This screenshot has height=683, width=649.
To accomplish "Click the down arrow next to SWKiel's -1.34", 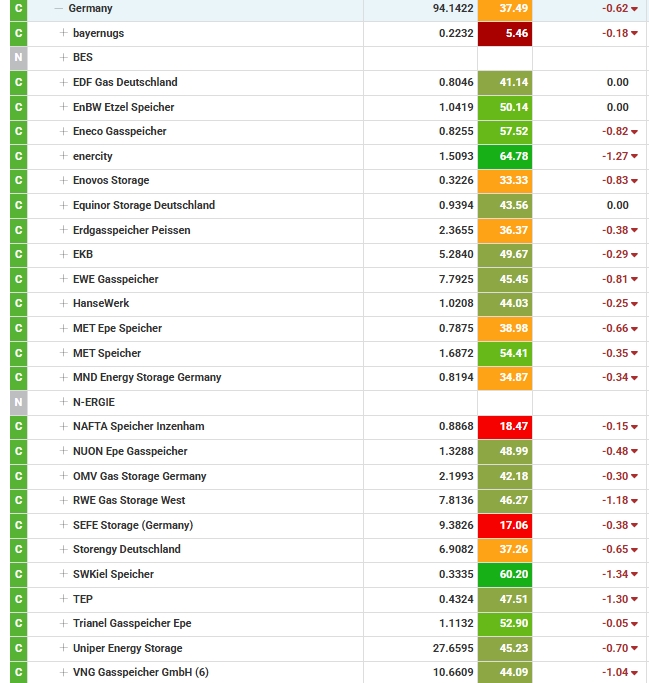I will tap(635, 575).
